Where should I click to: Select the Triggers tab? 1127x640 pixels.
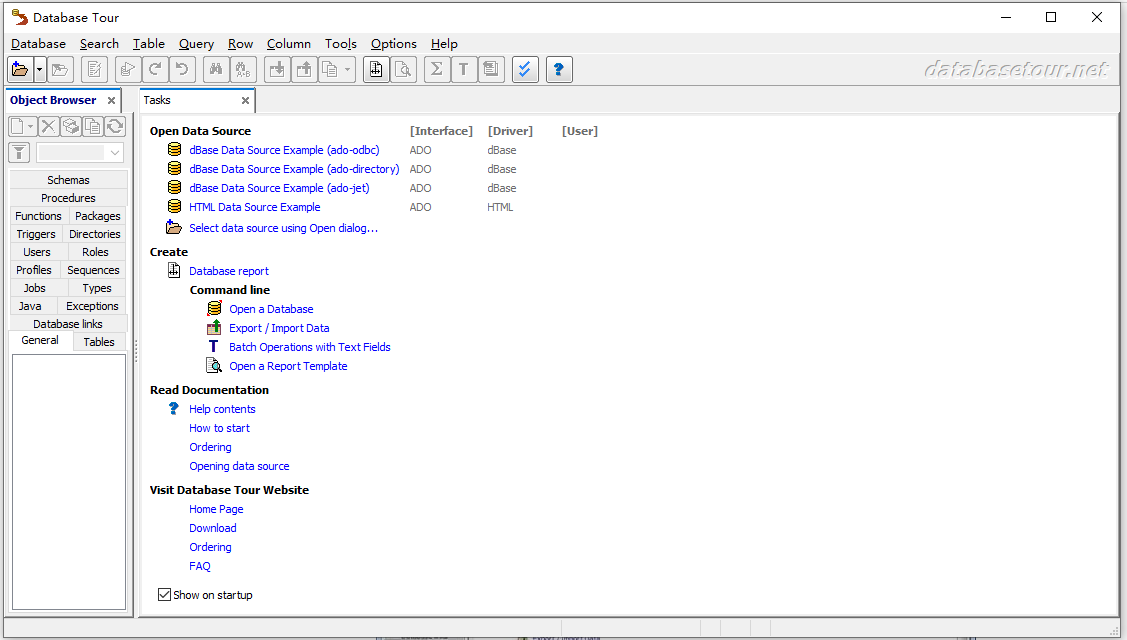pyautogui.click(x=36, y=234)
